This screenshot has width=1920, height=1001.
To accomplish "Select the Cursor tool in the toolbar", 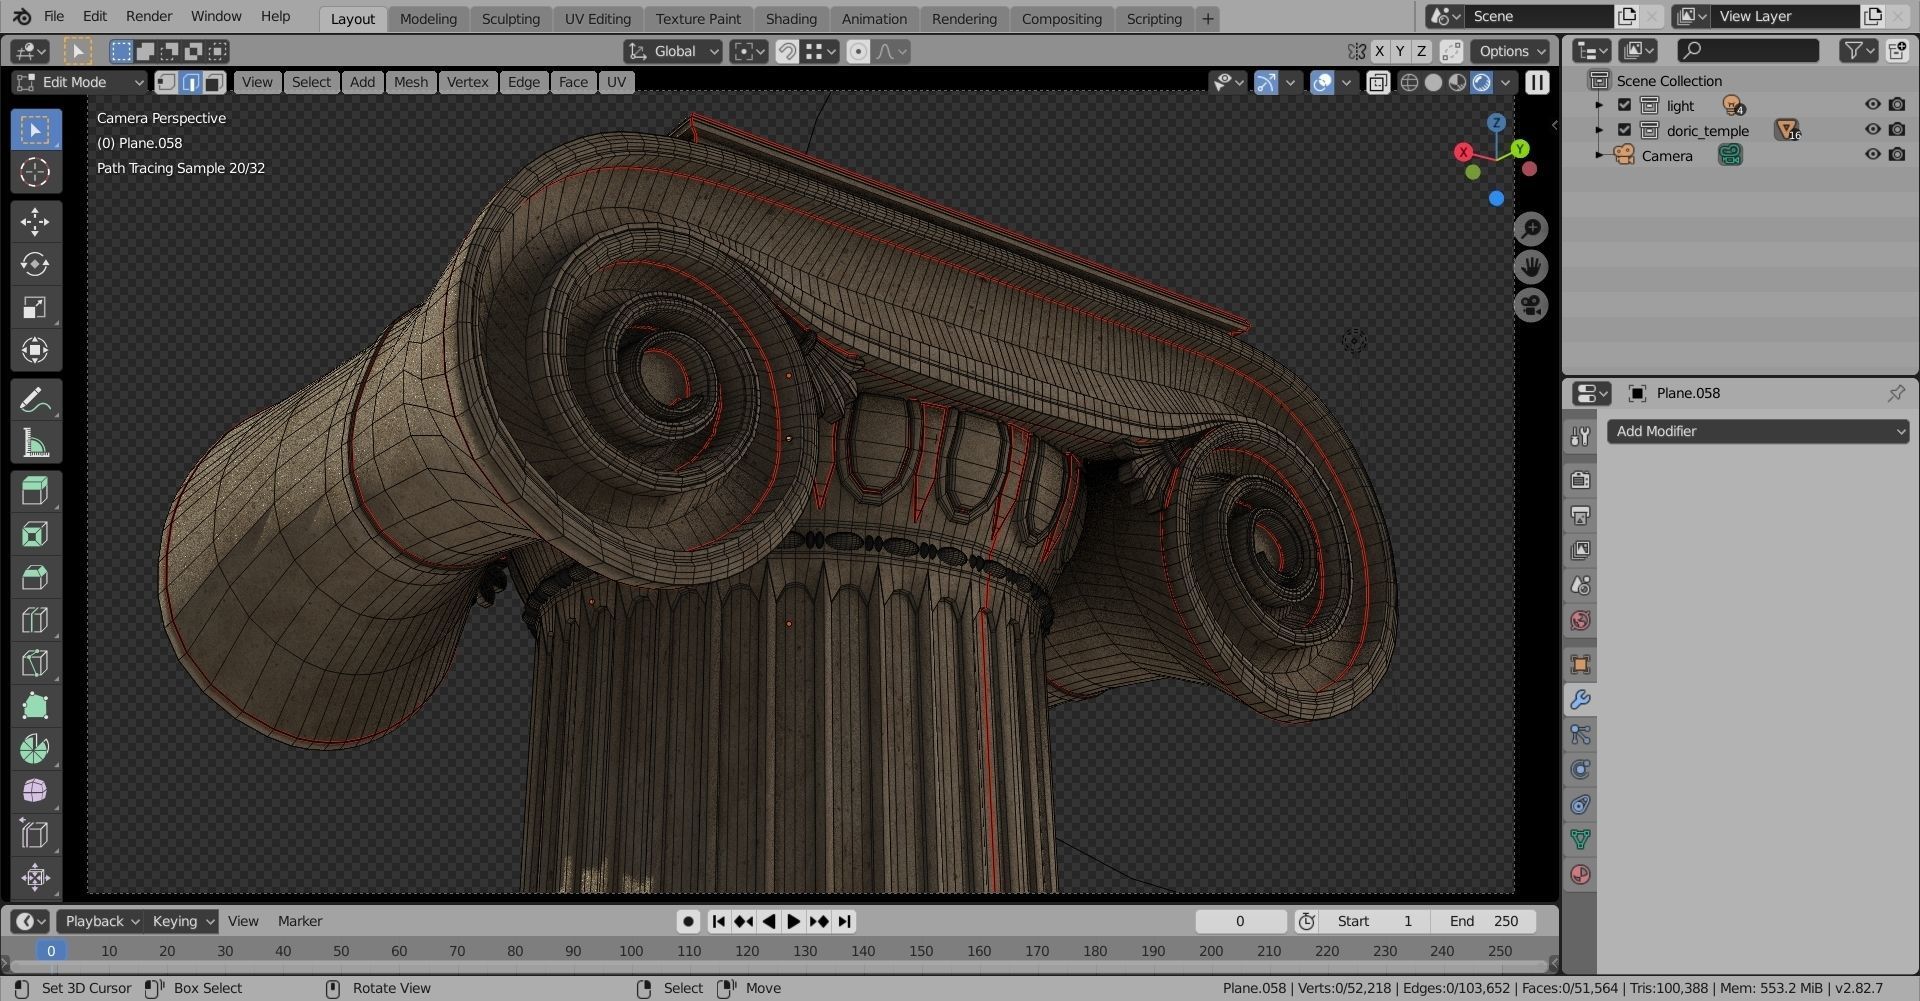I will point(35,172).
